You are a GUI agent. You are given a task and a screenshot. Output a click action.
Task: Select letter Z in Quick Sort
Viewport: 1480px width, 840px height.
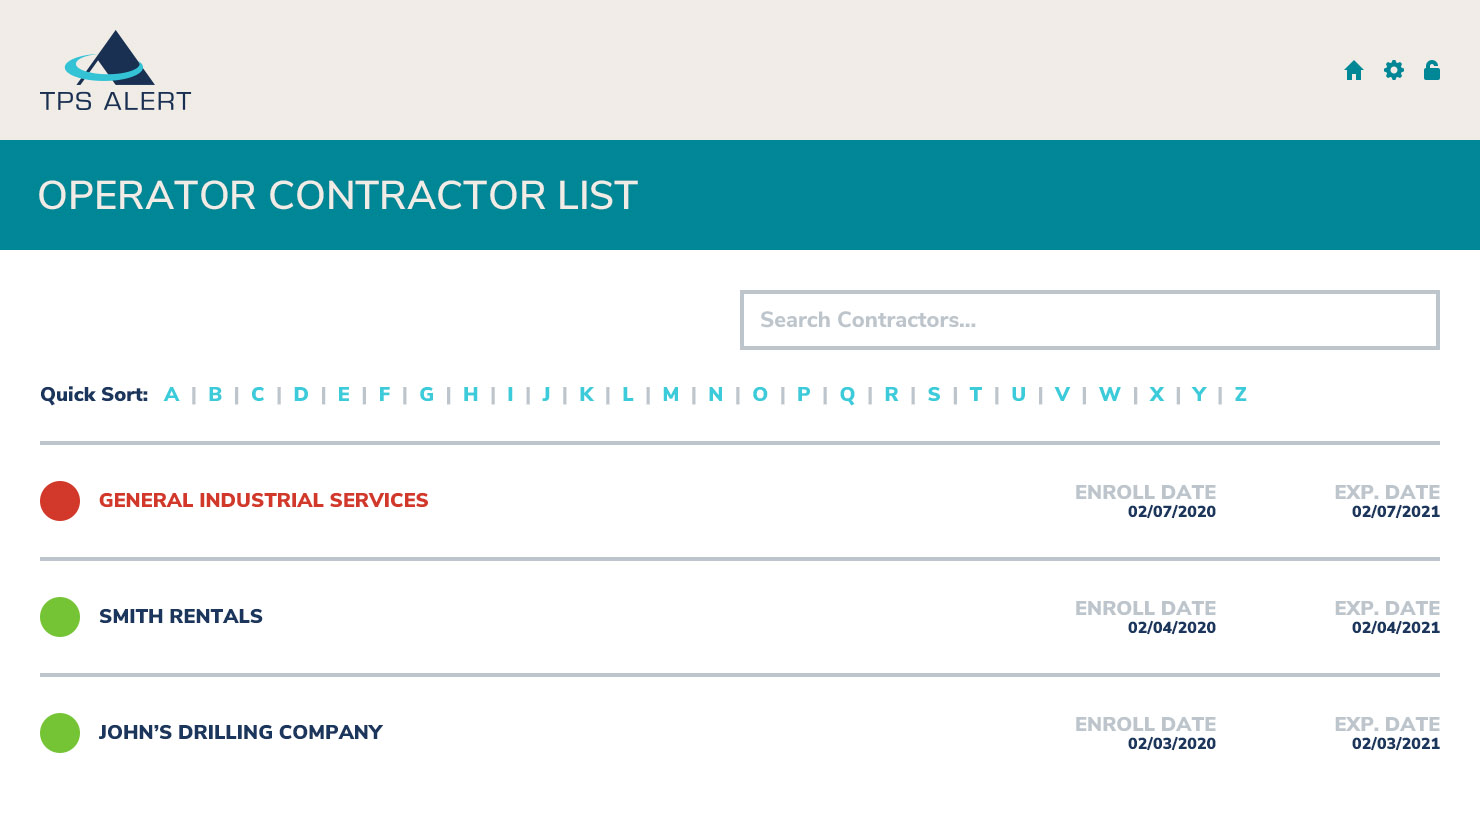click(x=1240, y=394)
